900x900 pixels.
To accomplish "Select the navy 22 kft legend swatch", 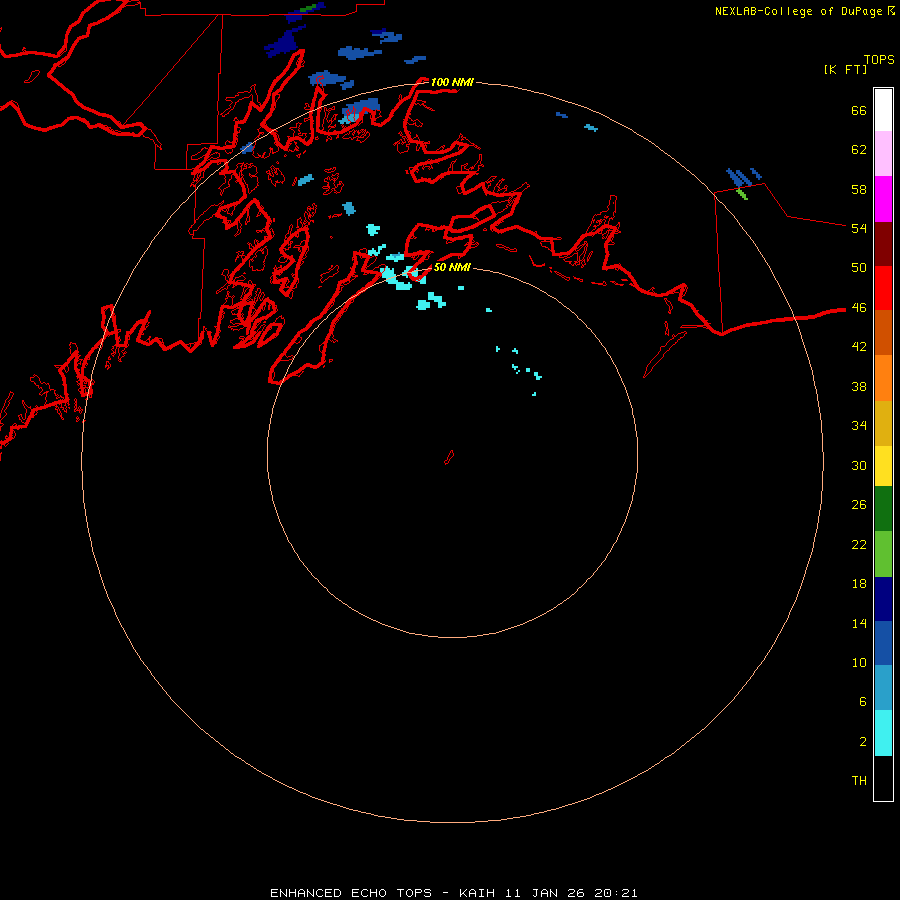I will coord(883,599).
